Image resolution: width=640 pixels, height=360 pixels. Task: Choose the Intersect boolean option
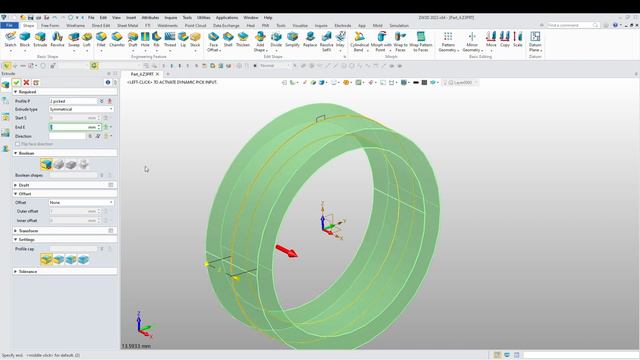tap(83, 164)
